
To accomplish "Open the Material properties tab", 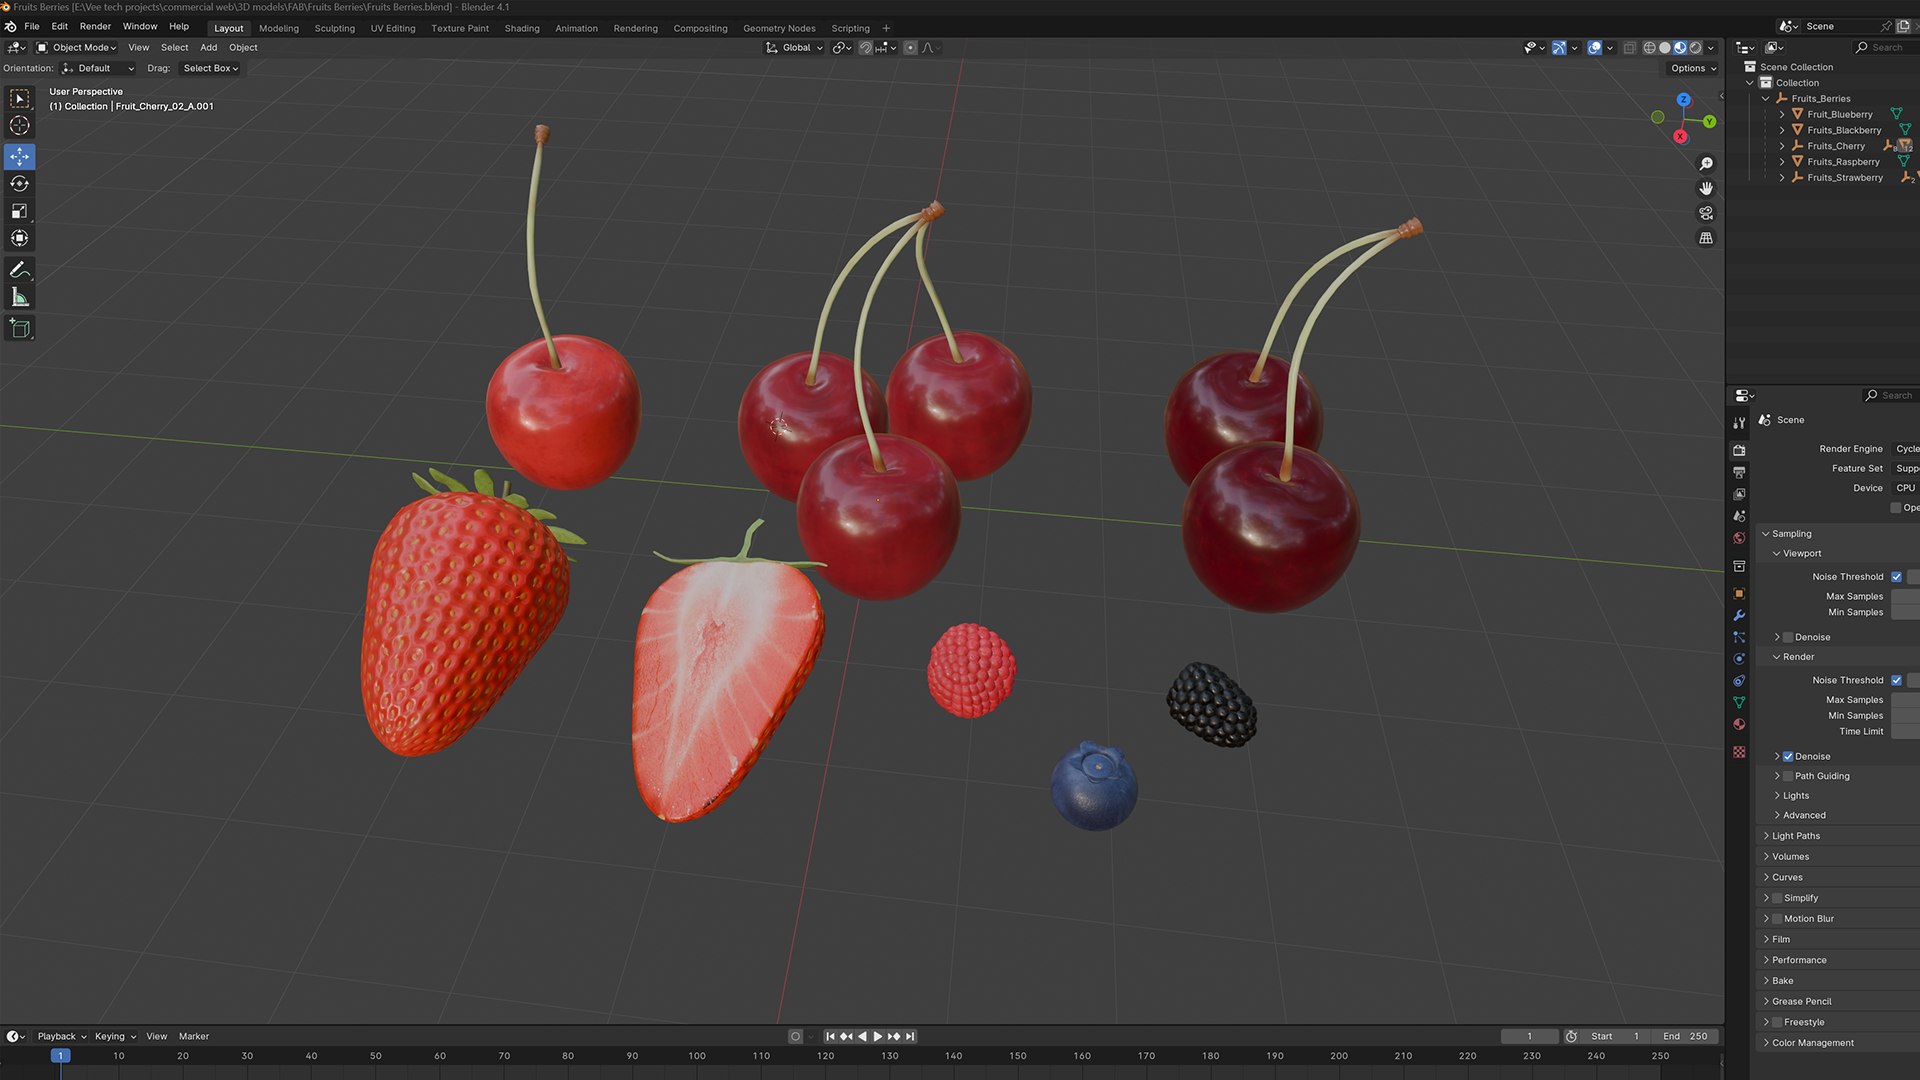I will click(1739, 724).
